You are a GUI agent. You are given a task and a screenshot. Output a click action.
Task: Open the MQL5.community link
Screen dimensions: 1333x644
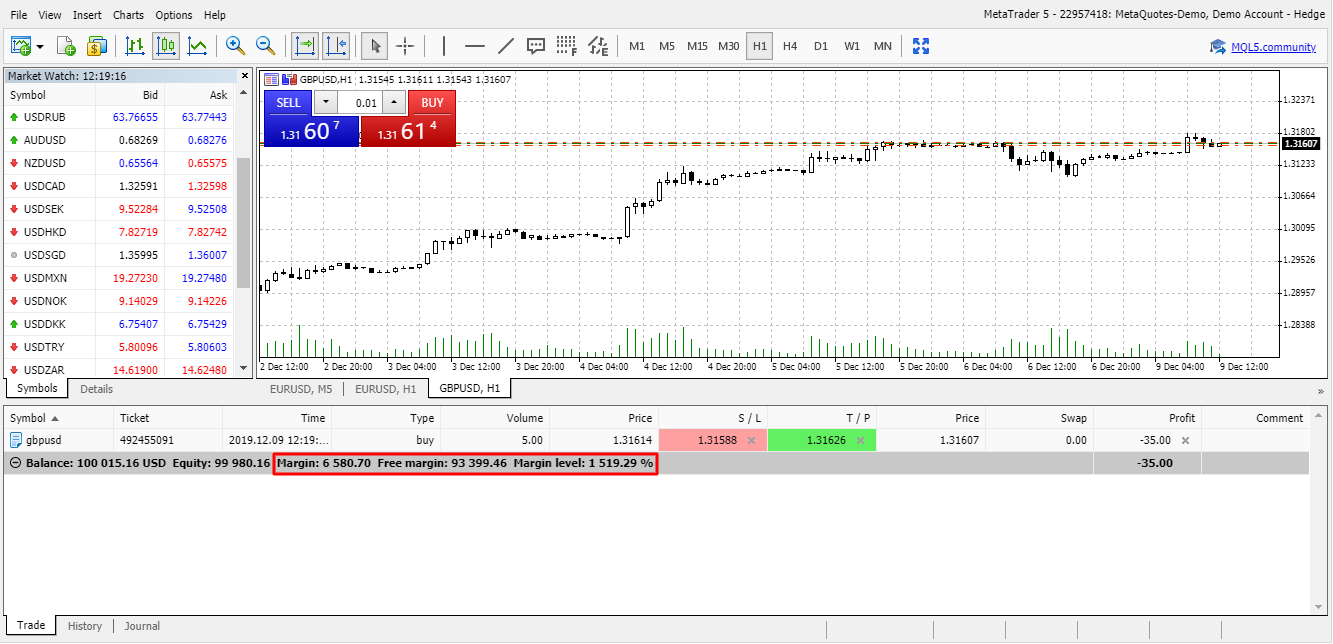(1273, 47)
